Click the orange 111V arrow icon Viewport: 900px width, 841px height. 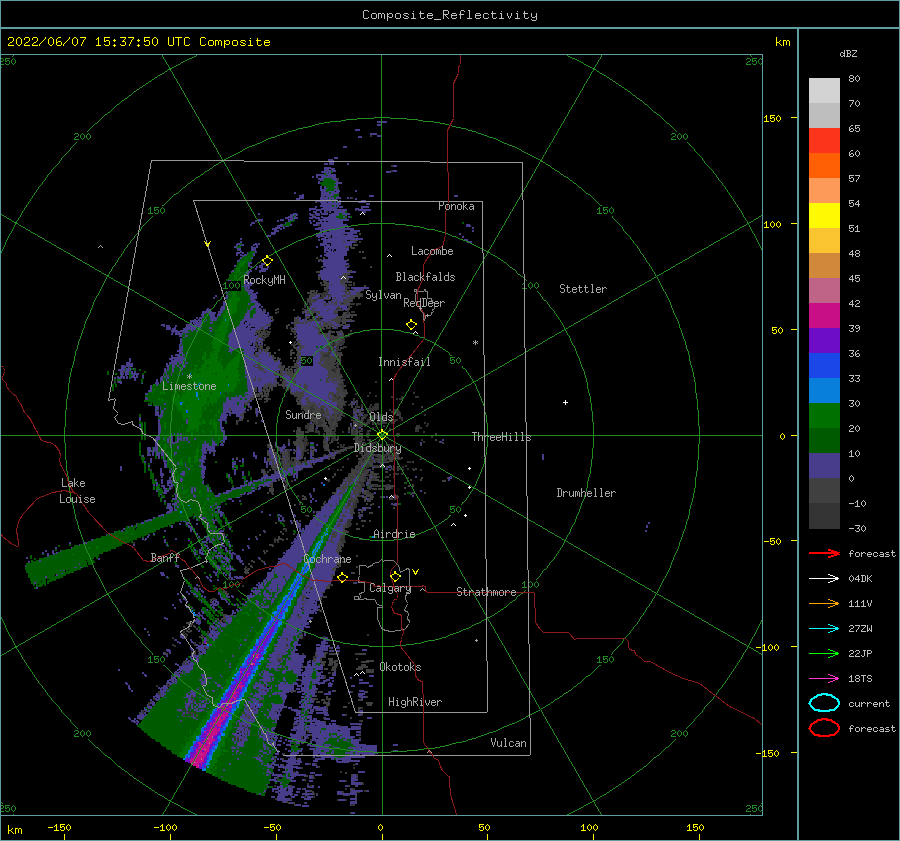pos(824,603)
